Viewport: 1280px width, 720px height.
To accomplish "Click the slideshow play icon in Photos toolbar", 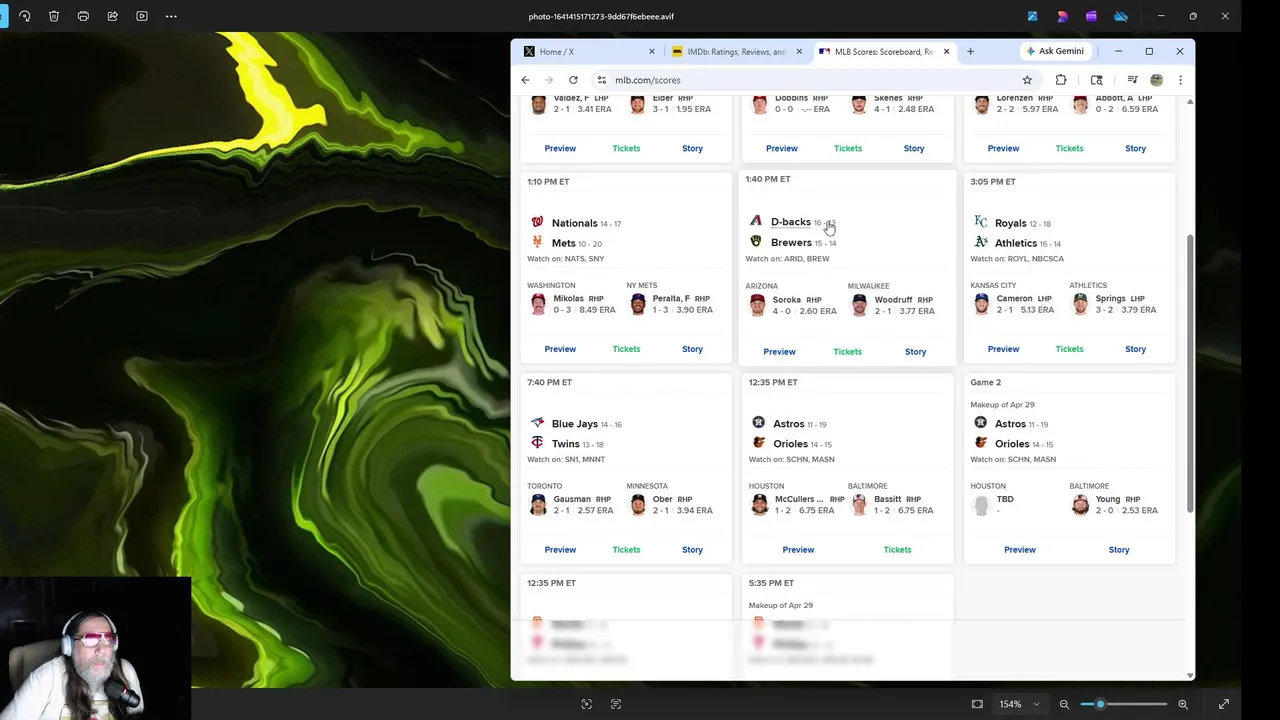I will (142, 16).
